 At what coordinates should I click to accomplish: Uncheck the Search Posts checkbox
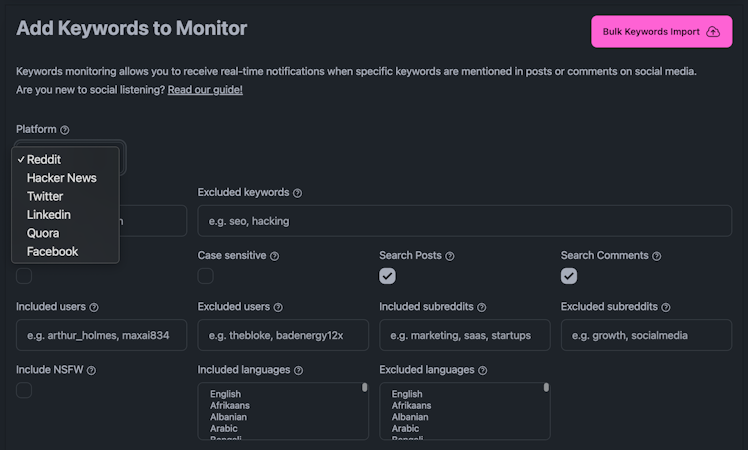point(387,276)
